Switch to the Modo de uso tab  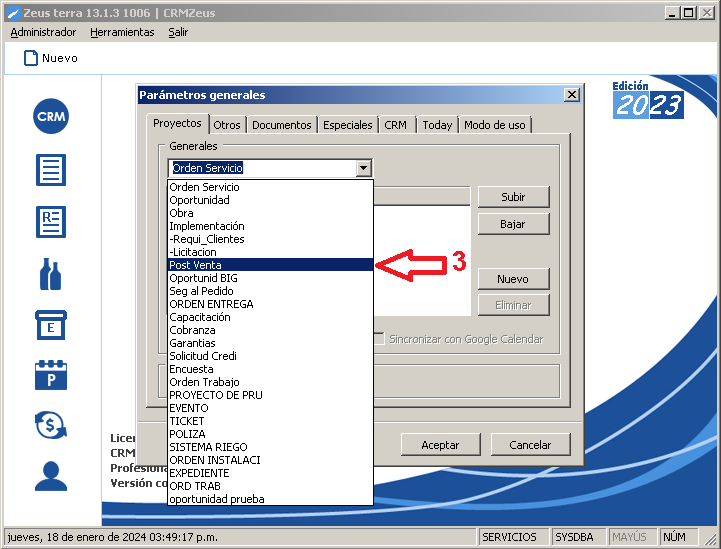[494, 125]
